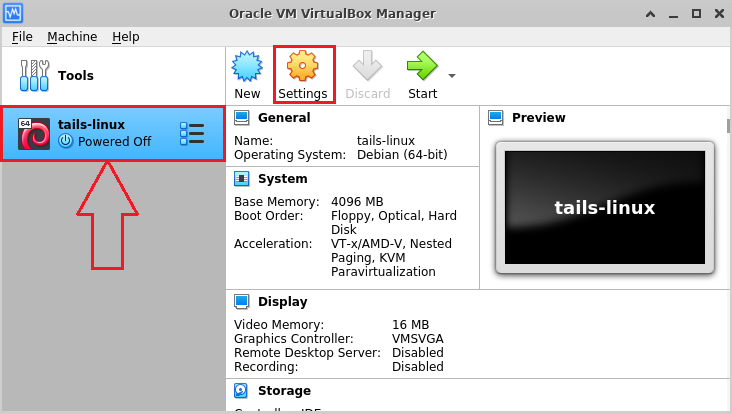Click the VirtualBox title bar app icon
The width and height of the screenshot is (732, 414).
[x=13, y=13]
